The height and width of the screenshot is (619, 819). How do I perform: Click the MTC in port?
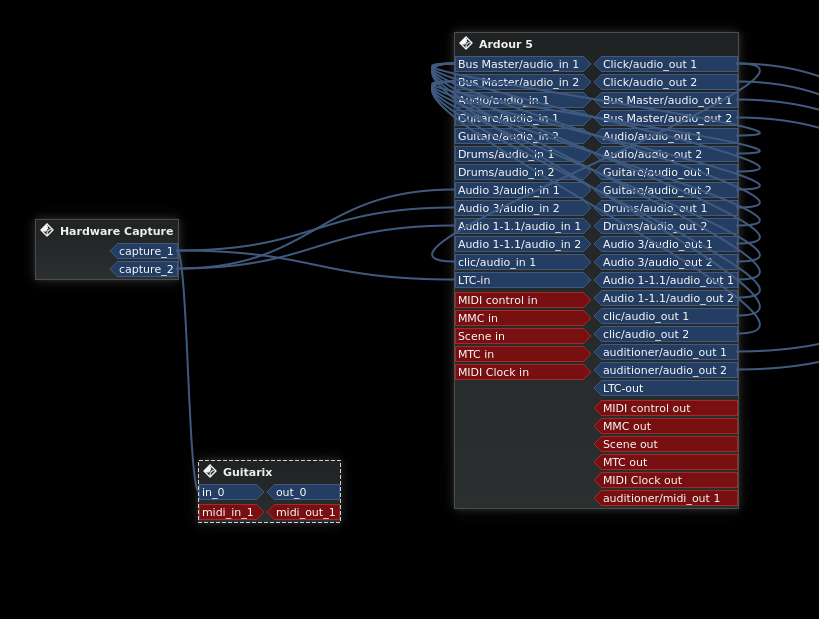[x=523, y=354]
